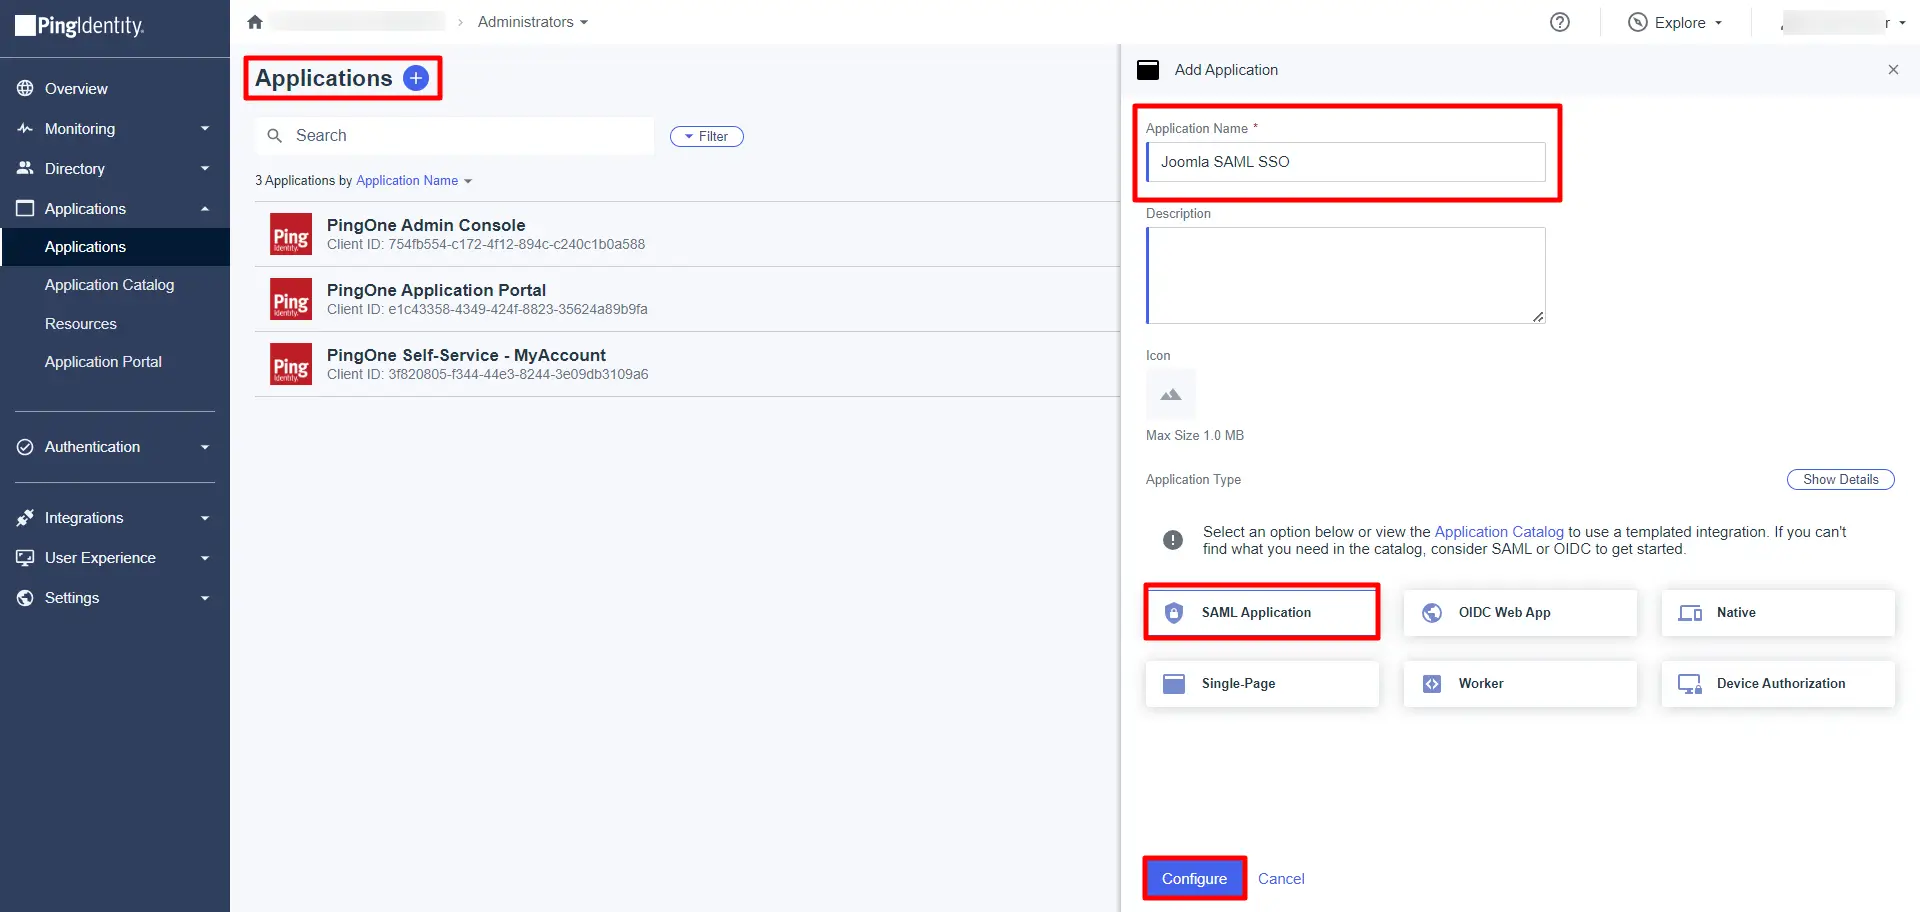Screen dimensions: 1920x912
Task: Click the Settings globe icon in sidebar
Action: 25,598
